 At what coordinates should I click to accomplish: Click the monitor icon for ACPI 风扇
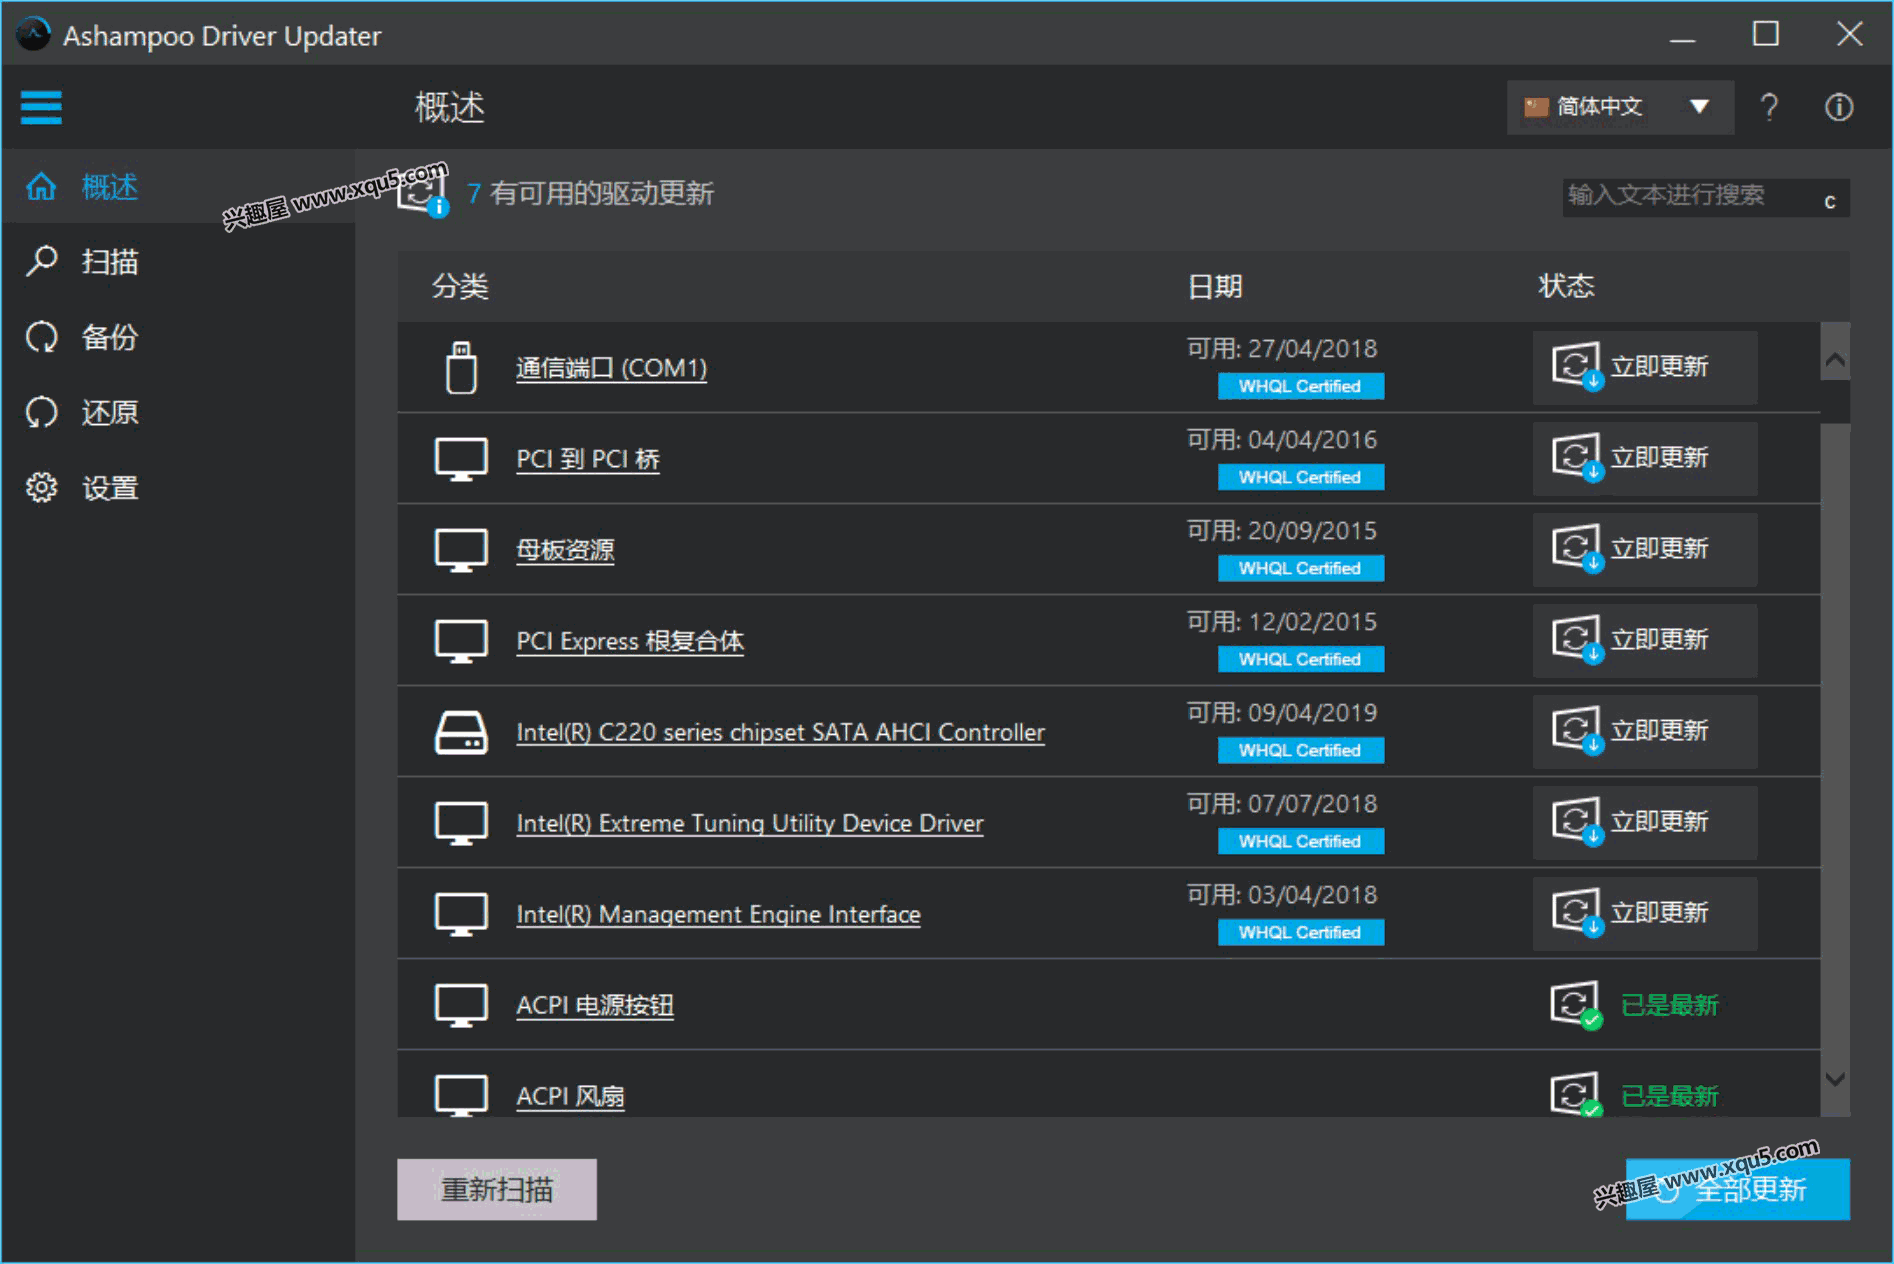pos(461,1095)
